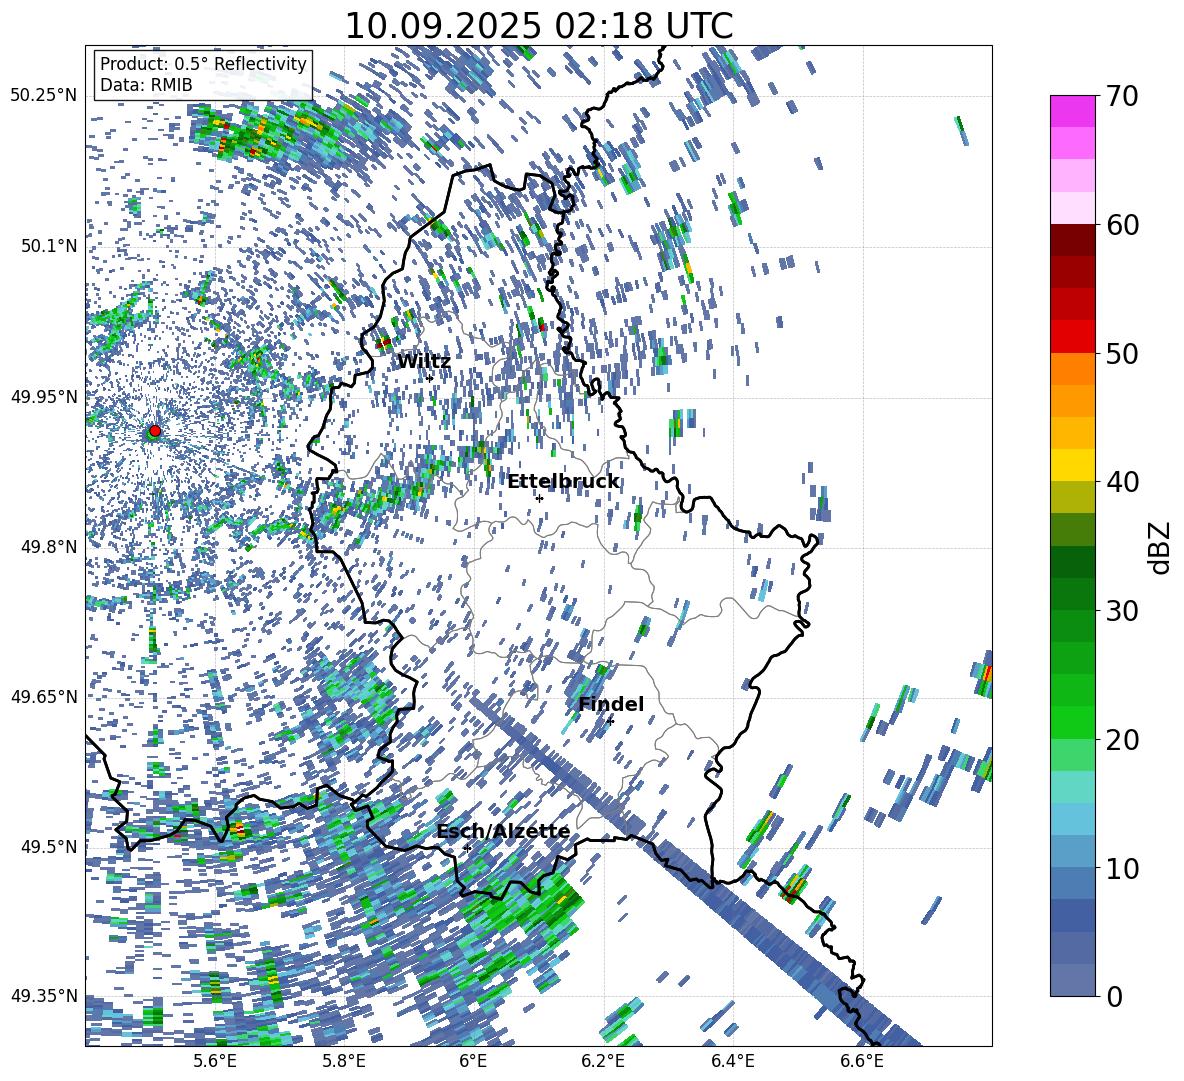This screenshot has height=1081, width=1184.
Task: Click the Esch/Alzette location cross marker
Action: pos(467,848)
